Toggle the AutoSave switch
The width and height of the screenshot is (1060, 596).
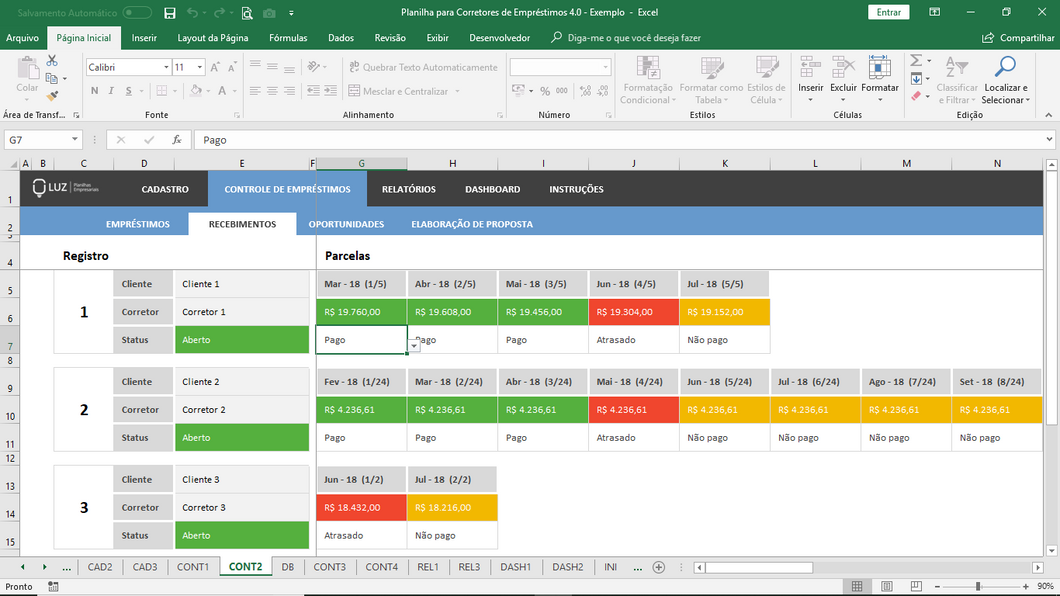pyautogui.click(x=137, y=13)
